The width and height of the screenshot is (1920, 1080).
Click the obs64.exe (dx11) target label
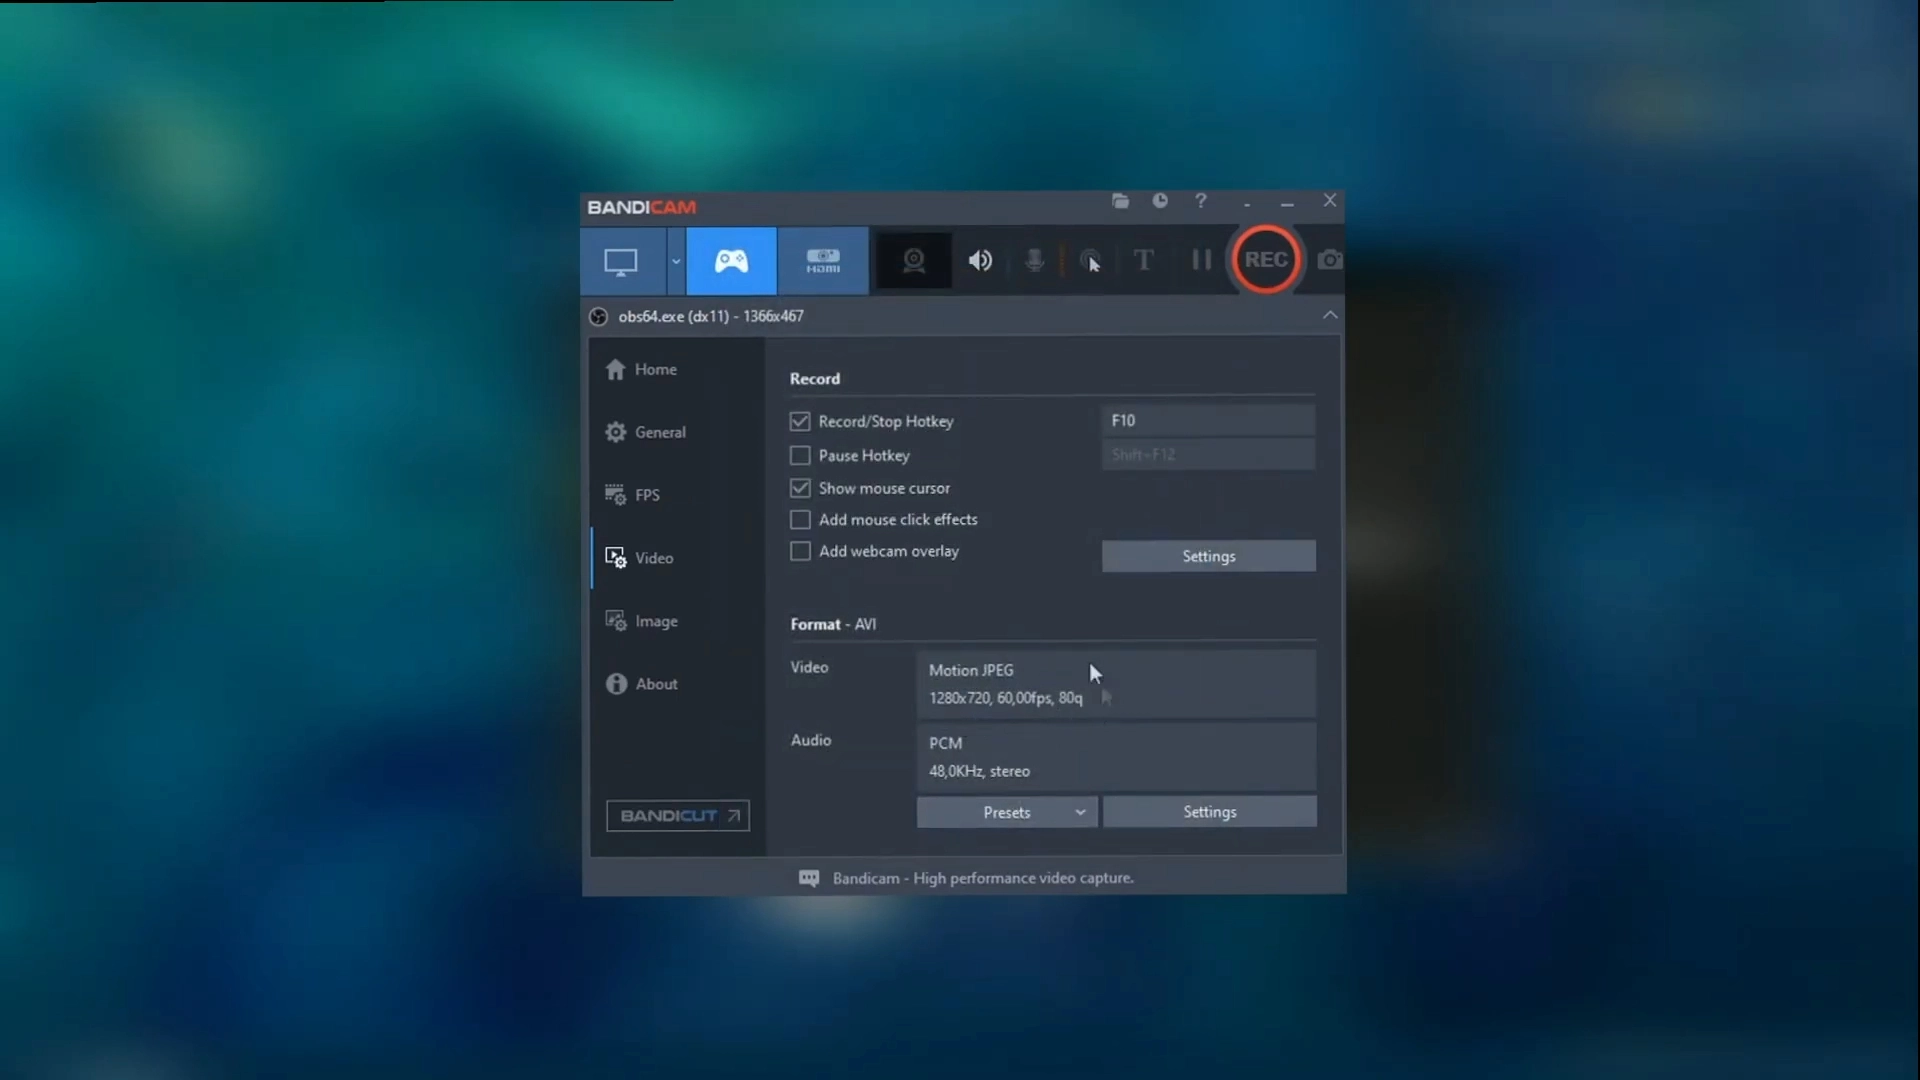[x=711, y=316]
